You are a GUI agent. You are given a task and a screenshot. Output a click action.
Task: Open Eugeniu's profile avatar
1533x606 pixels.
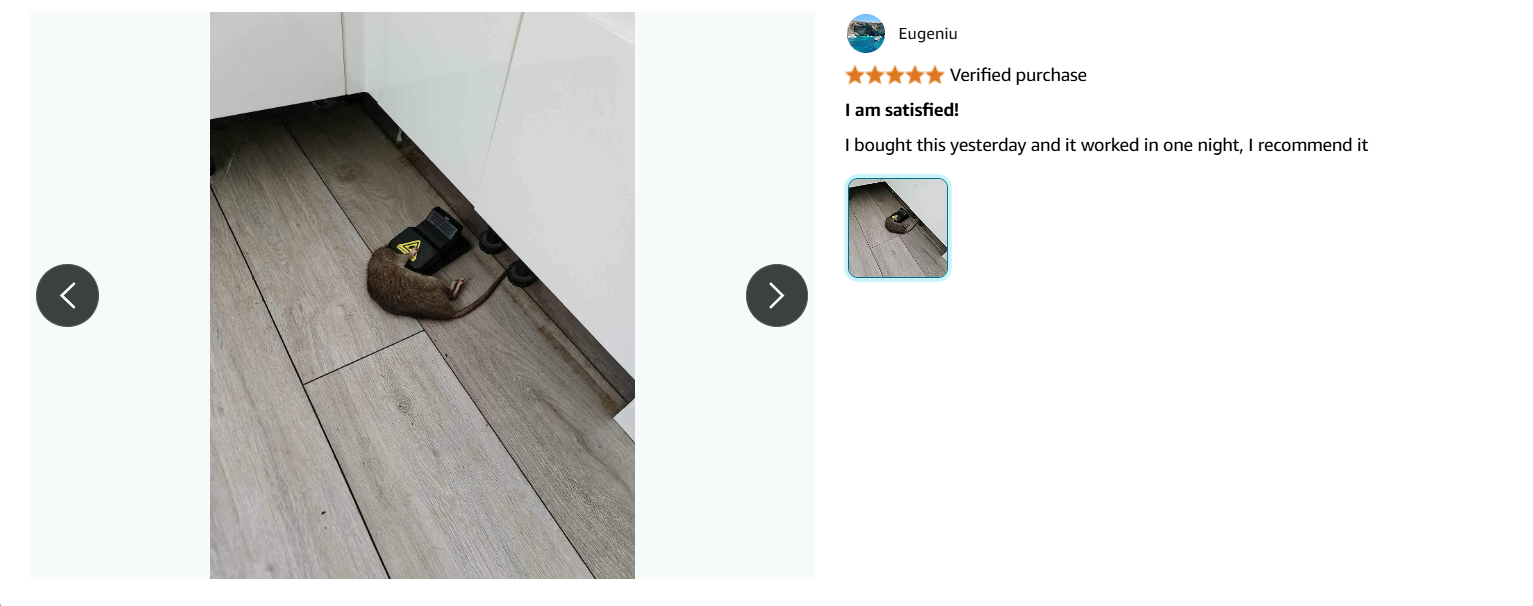pos(866,33)
